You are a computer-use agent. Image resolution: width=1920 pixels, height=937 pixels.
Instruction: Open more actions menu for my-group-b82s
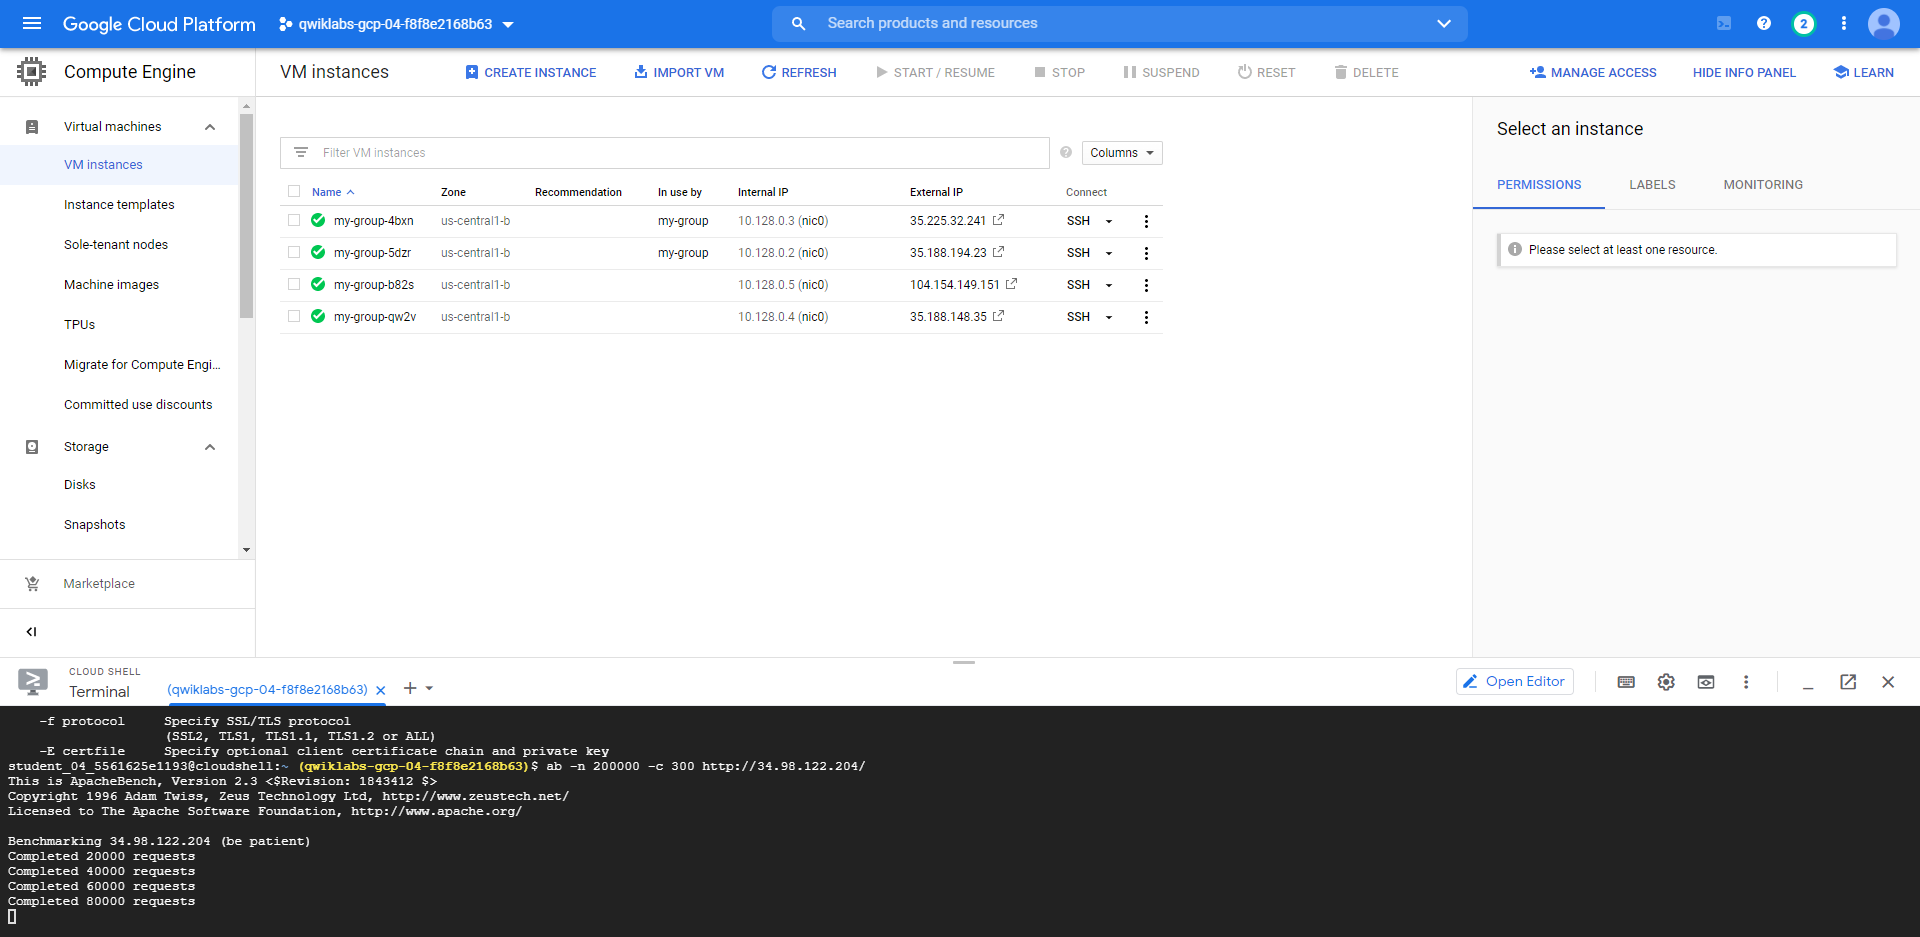tap(1146, 285)
